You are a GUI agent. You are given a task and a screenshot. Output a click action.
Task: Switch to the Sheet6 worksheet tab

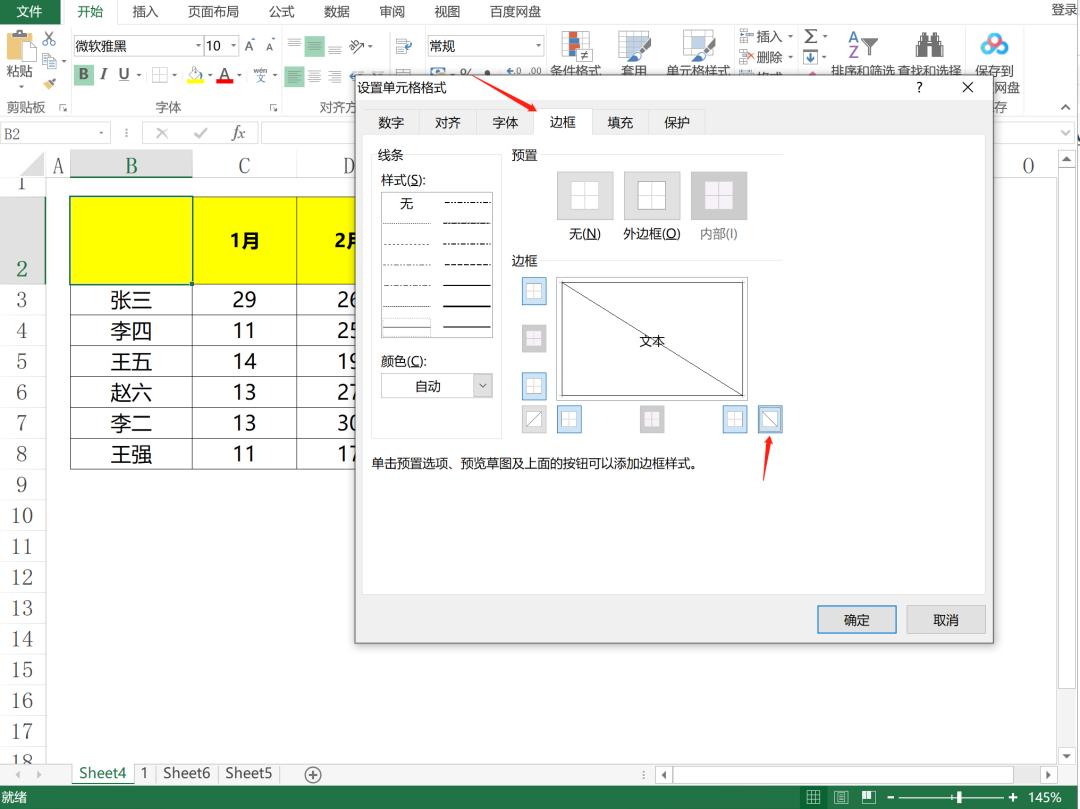click(x=186, y=773)
